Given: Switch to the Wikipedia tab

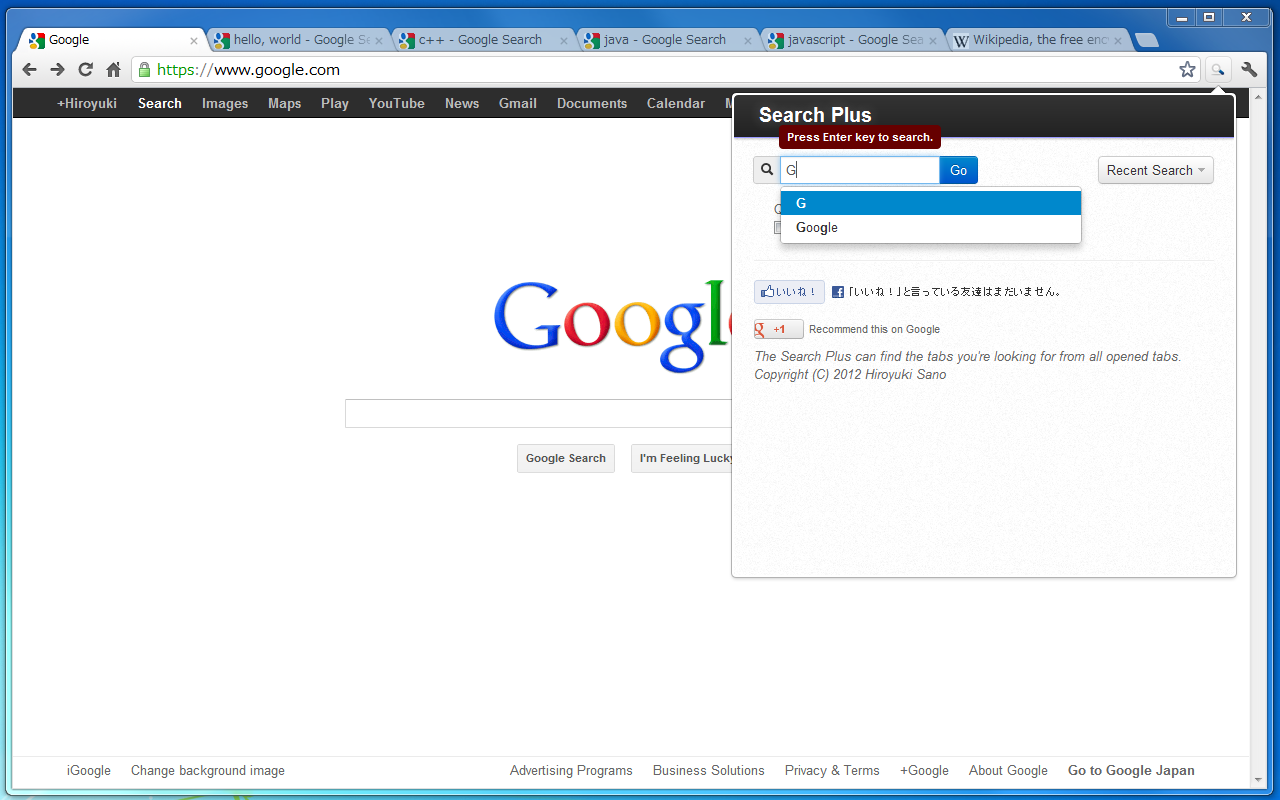Looking at the screenshot, I should (1038, 40).
